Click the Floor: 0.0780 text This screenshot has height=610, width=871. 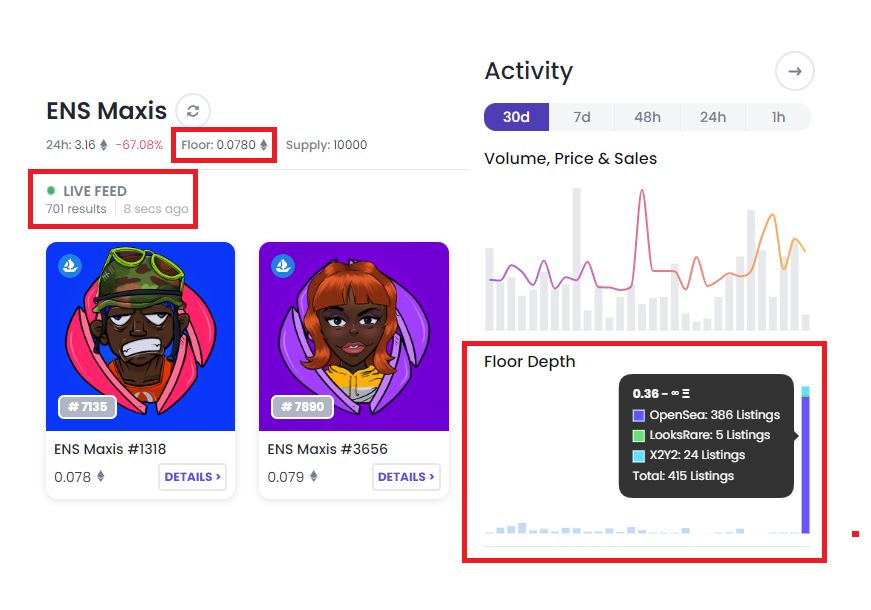218,145
